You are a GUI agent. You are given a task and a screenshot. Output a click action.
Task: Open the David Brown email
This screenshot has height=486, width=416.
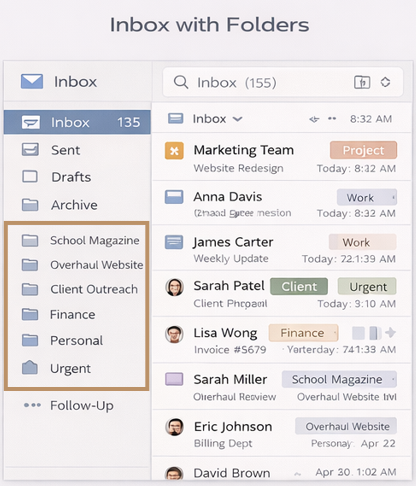[282, 469]
